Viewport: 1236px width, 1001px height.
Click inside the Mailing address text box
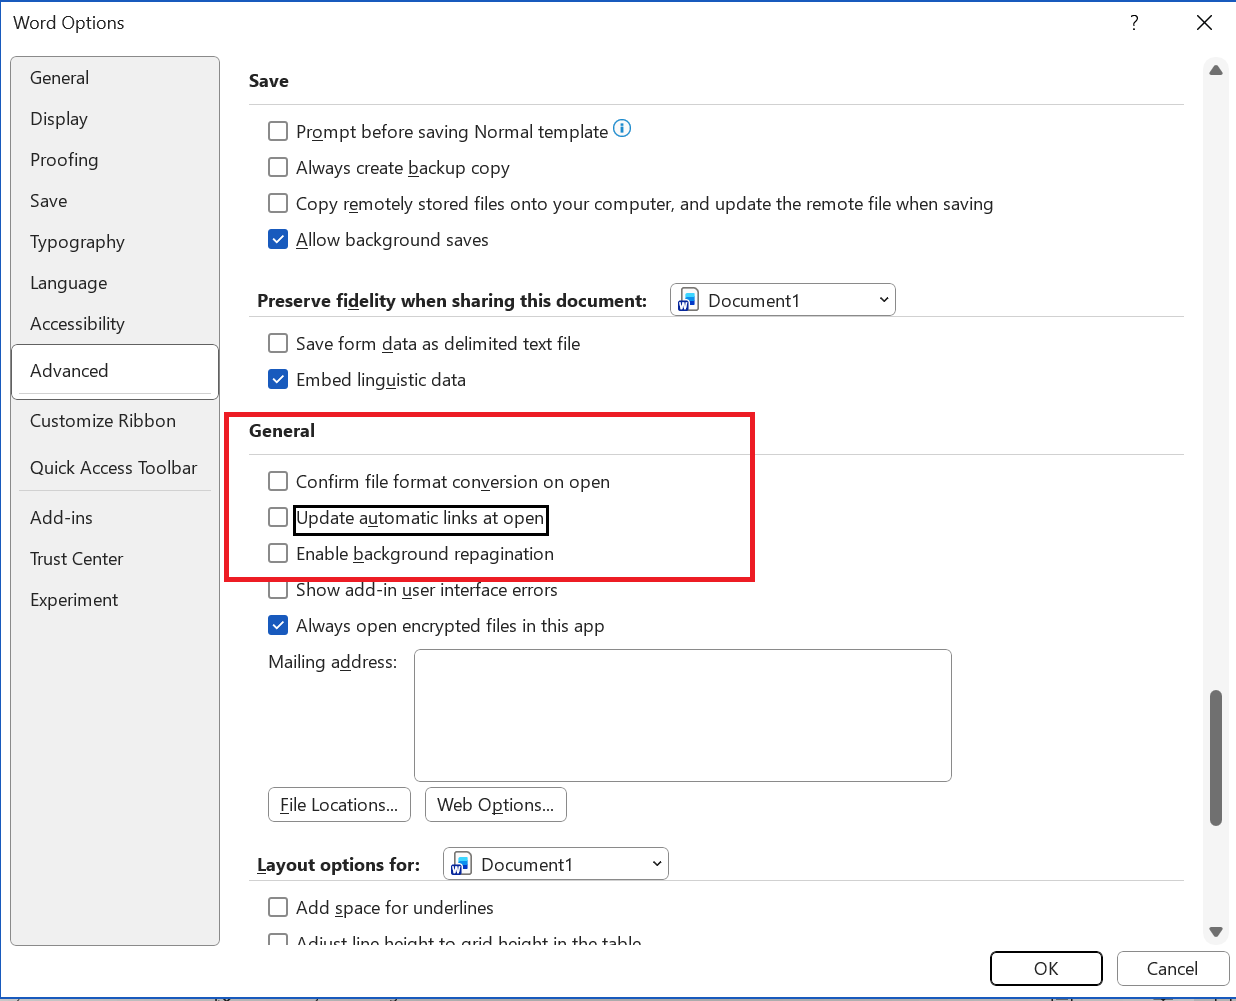[x=683, y=715]
